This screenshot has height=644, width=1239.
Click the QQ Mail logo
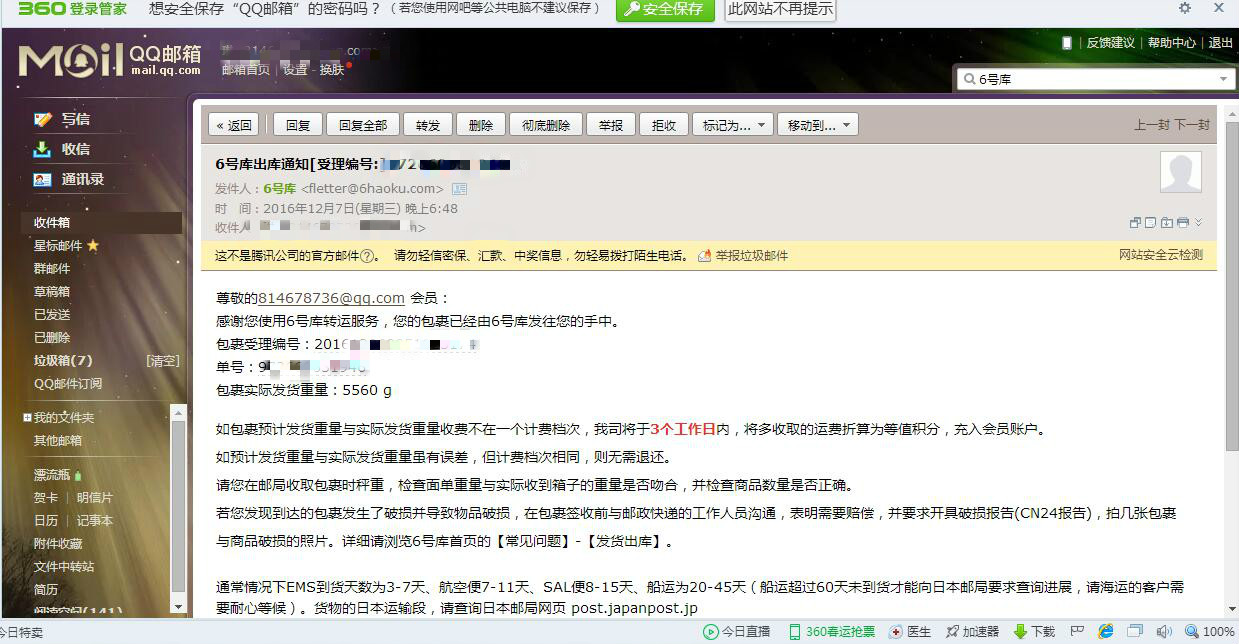[x=110, y=59]
